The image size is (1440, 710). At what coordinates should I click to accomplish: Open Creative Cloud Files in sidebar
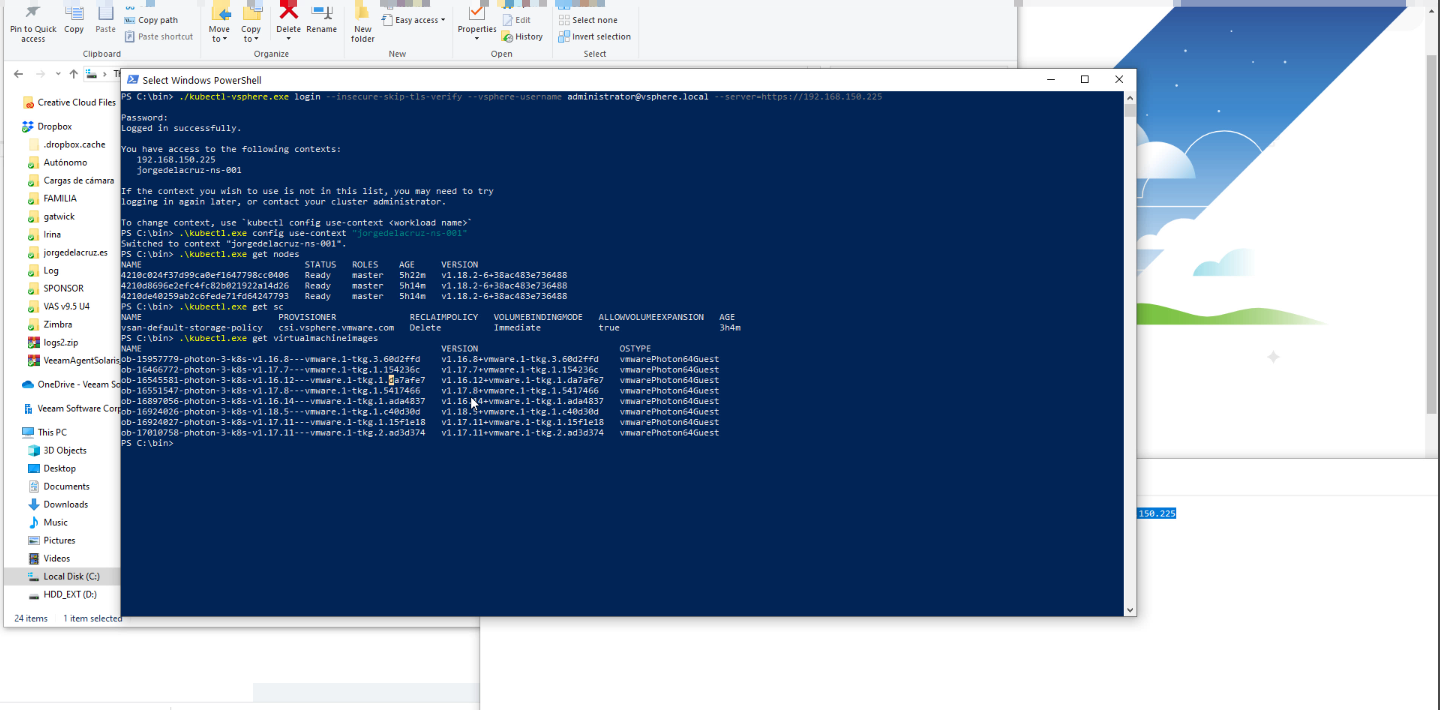coord(68,102)
